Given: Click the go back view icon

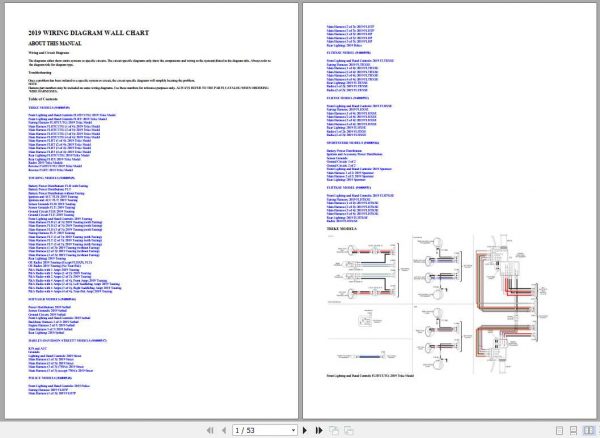Looking at the screenshot, I should click(334, 430).
